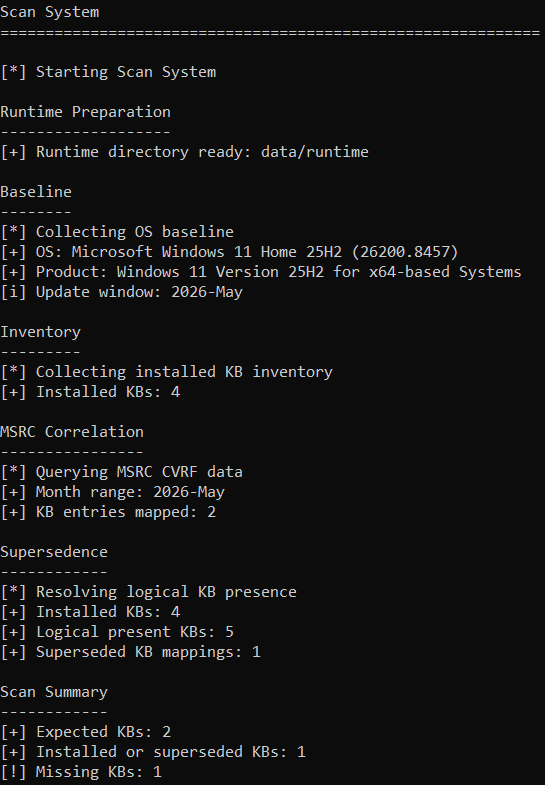Click the standalone 'Baseline' section heading
This screenshot has height=785, width=545.
pyautogui.click(x=36, y=192)
